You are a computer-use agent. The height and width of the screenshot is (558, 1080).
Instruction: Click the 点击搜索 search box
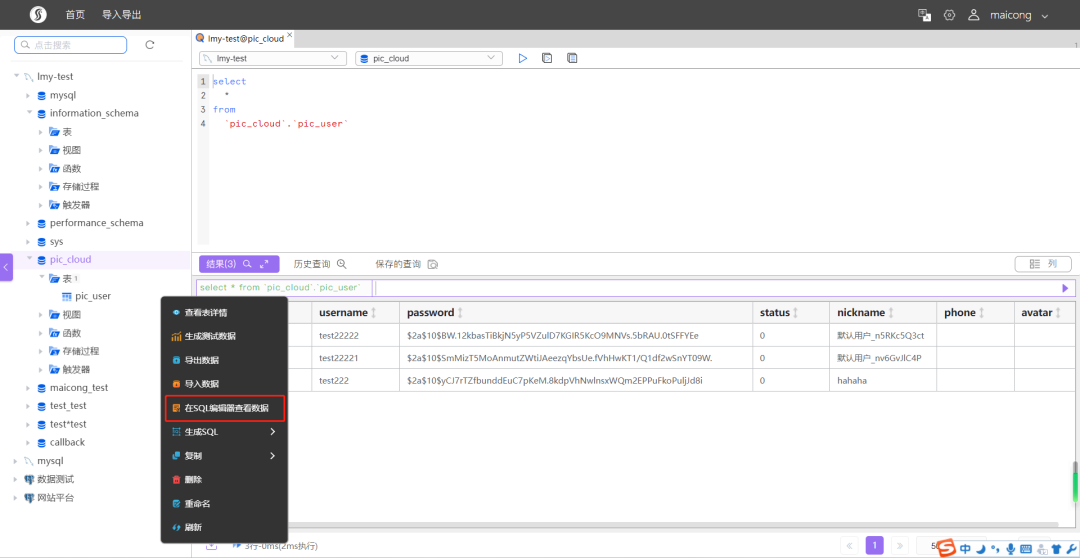(x=70, y=45)
